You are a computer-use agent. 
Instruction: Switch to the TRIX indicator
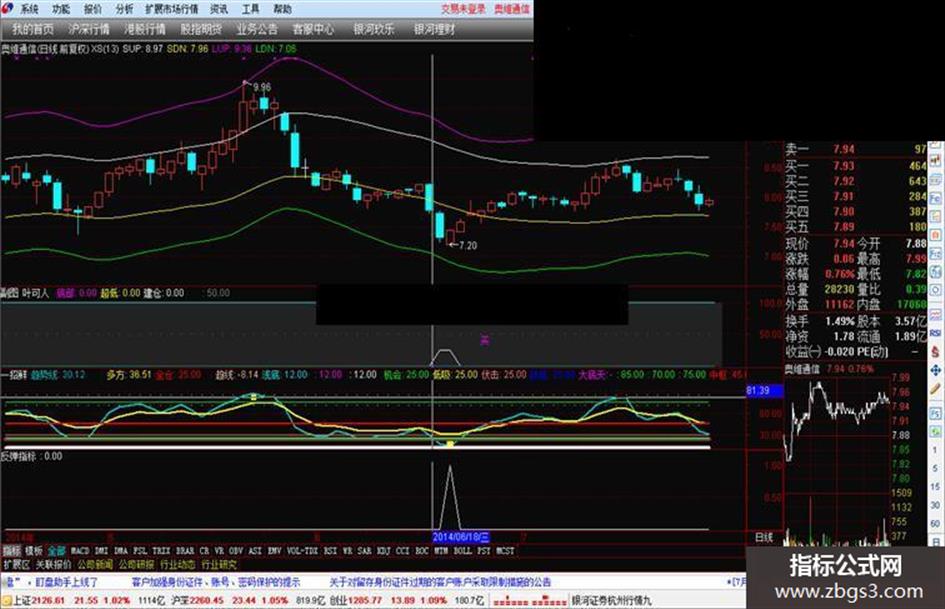pyautogui.click(x=161, y=551)
